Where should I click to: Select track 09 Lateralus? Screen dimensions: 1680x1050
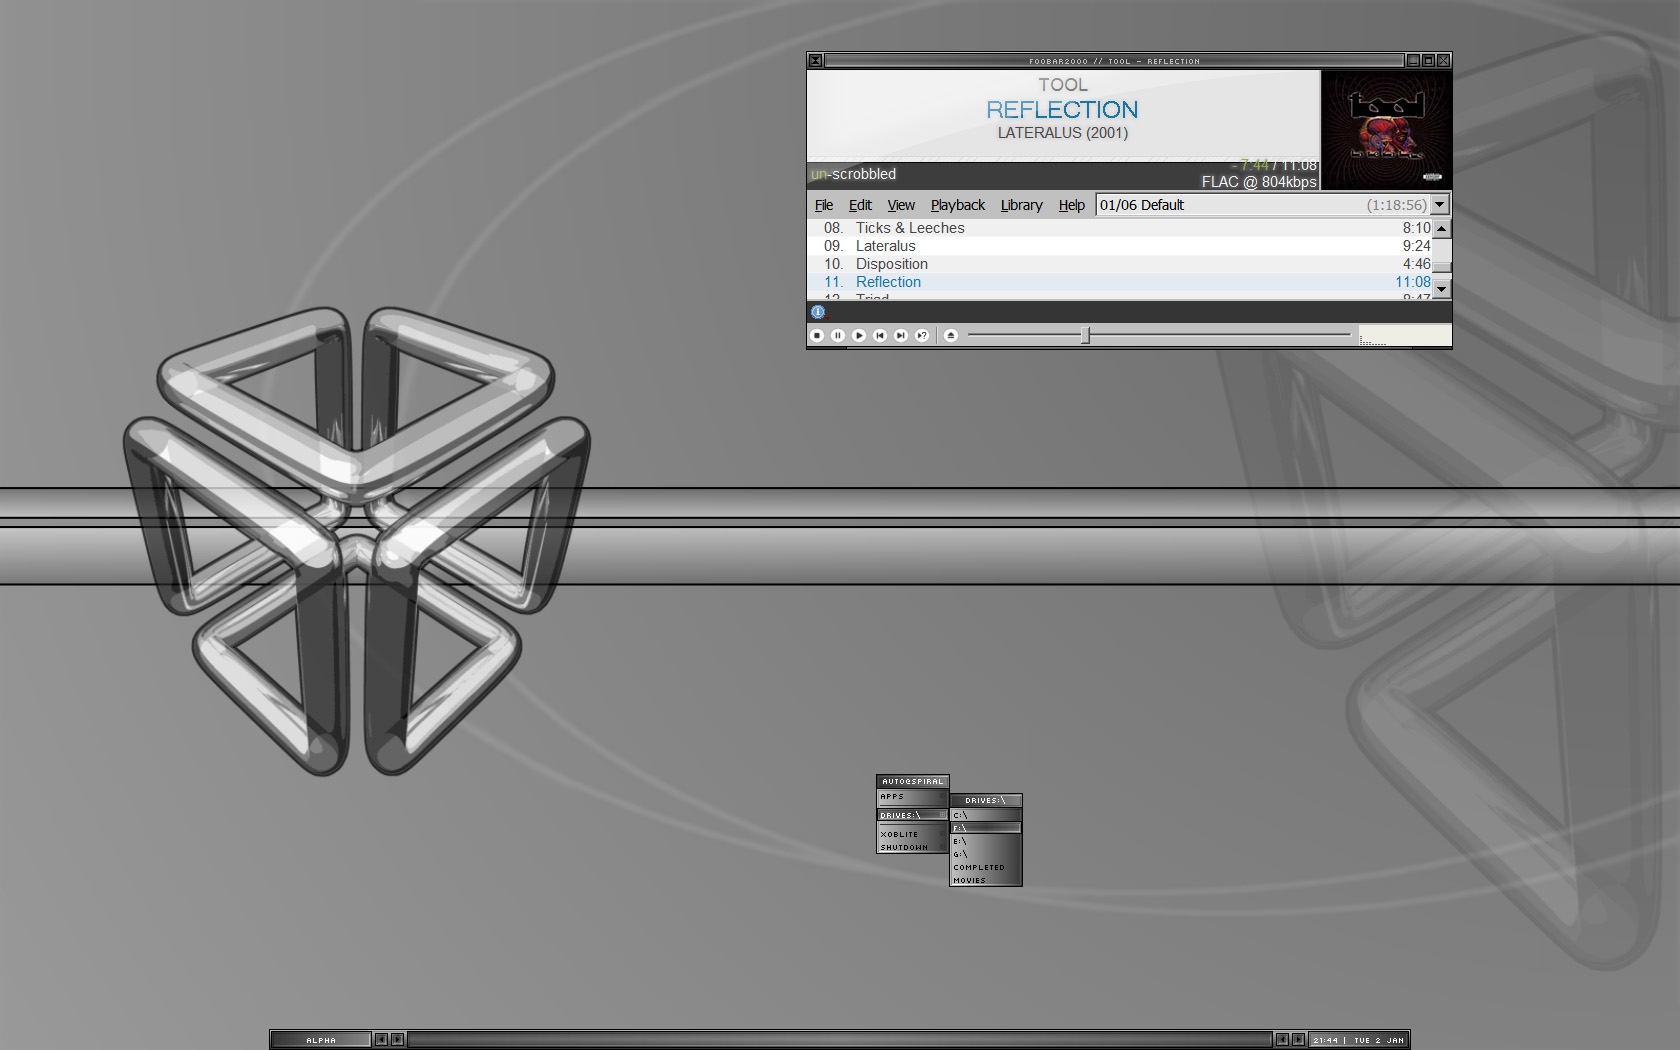pos(1119,246)
